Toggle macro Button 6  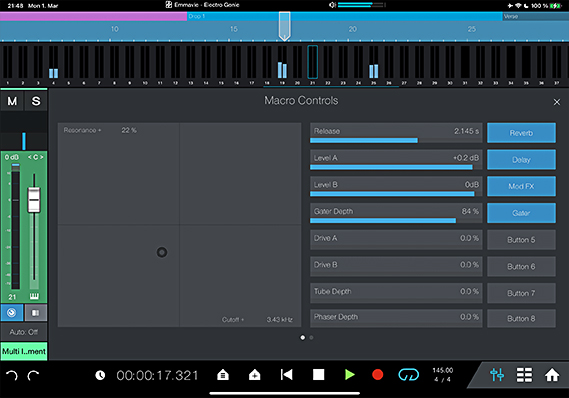pyautogui.click(x=521, y=267)
